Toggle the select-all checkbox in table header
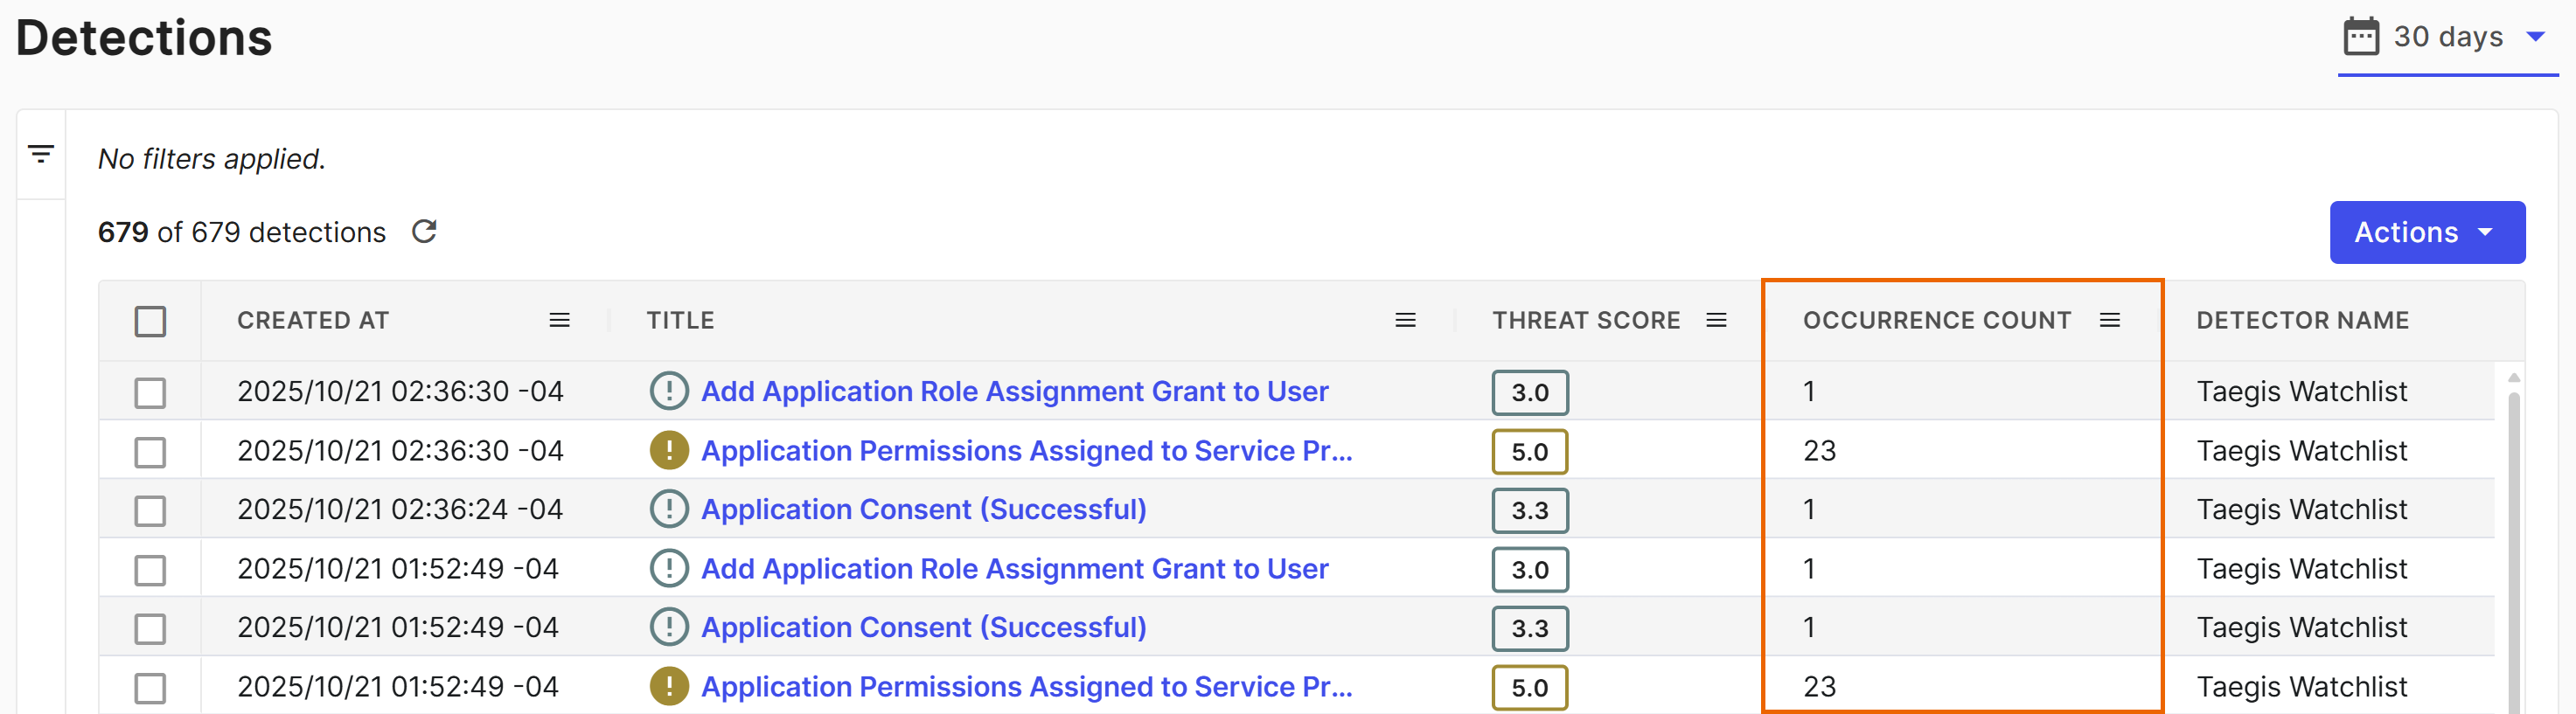This screenshot has height=714, width=2576. (x=150, y=321)
